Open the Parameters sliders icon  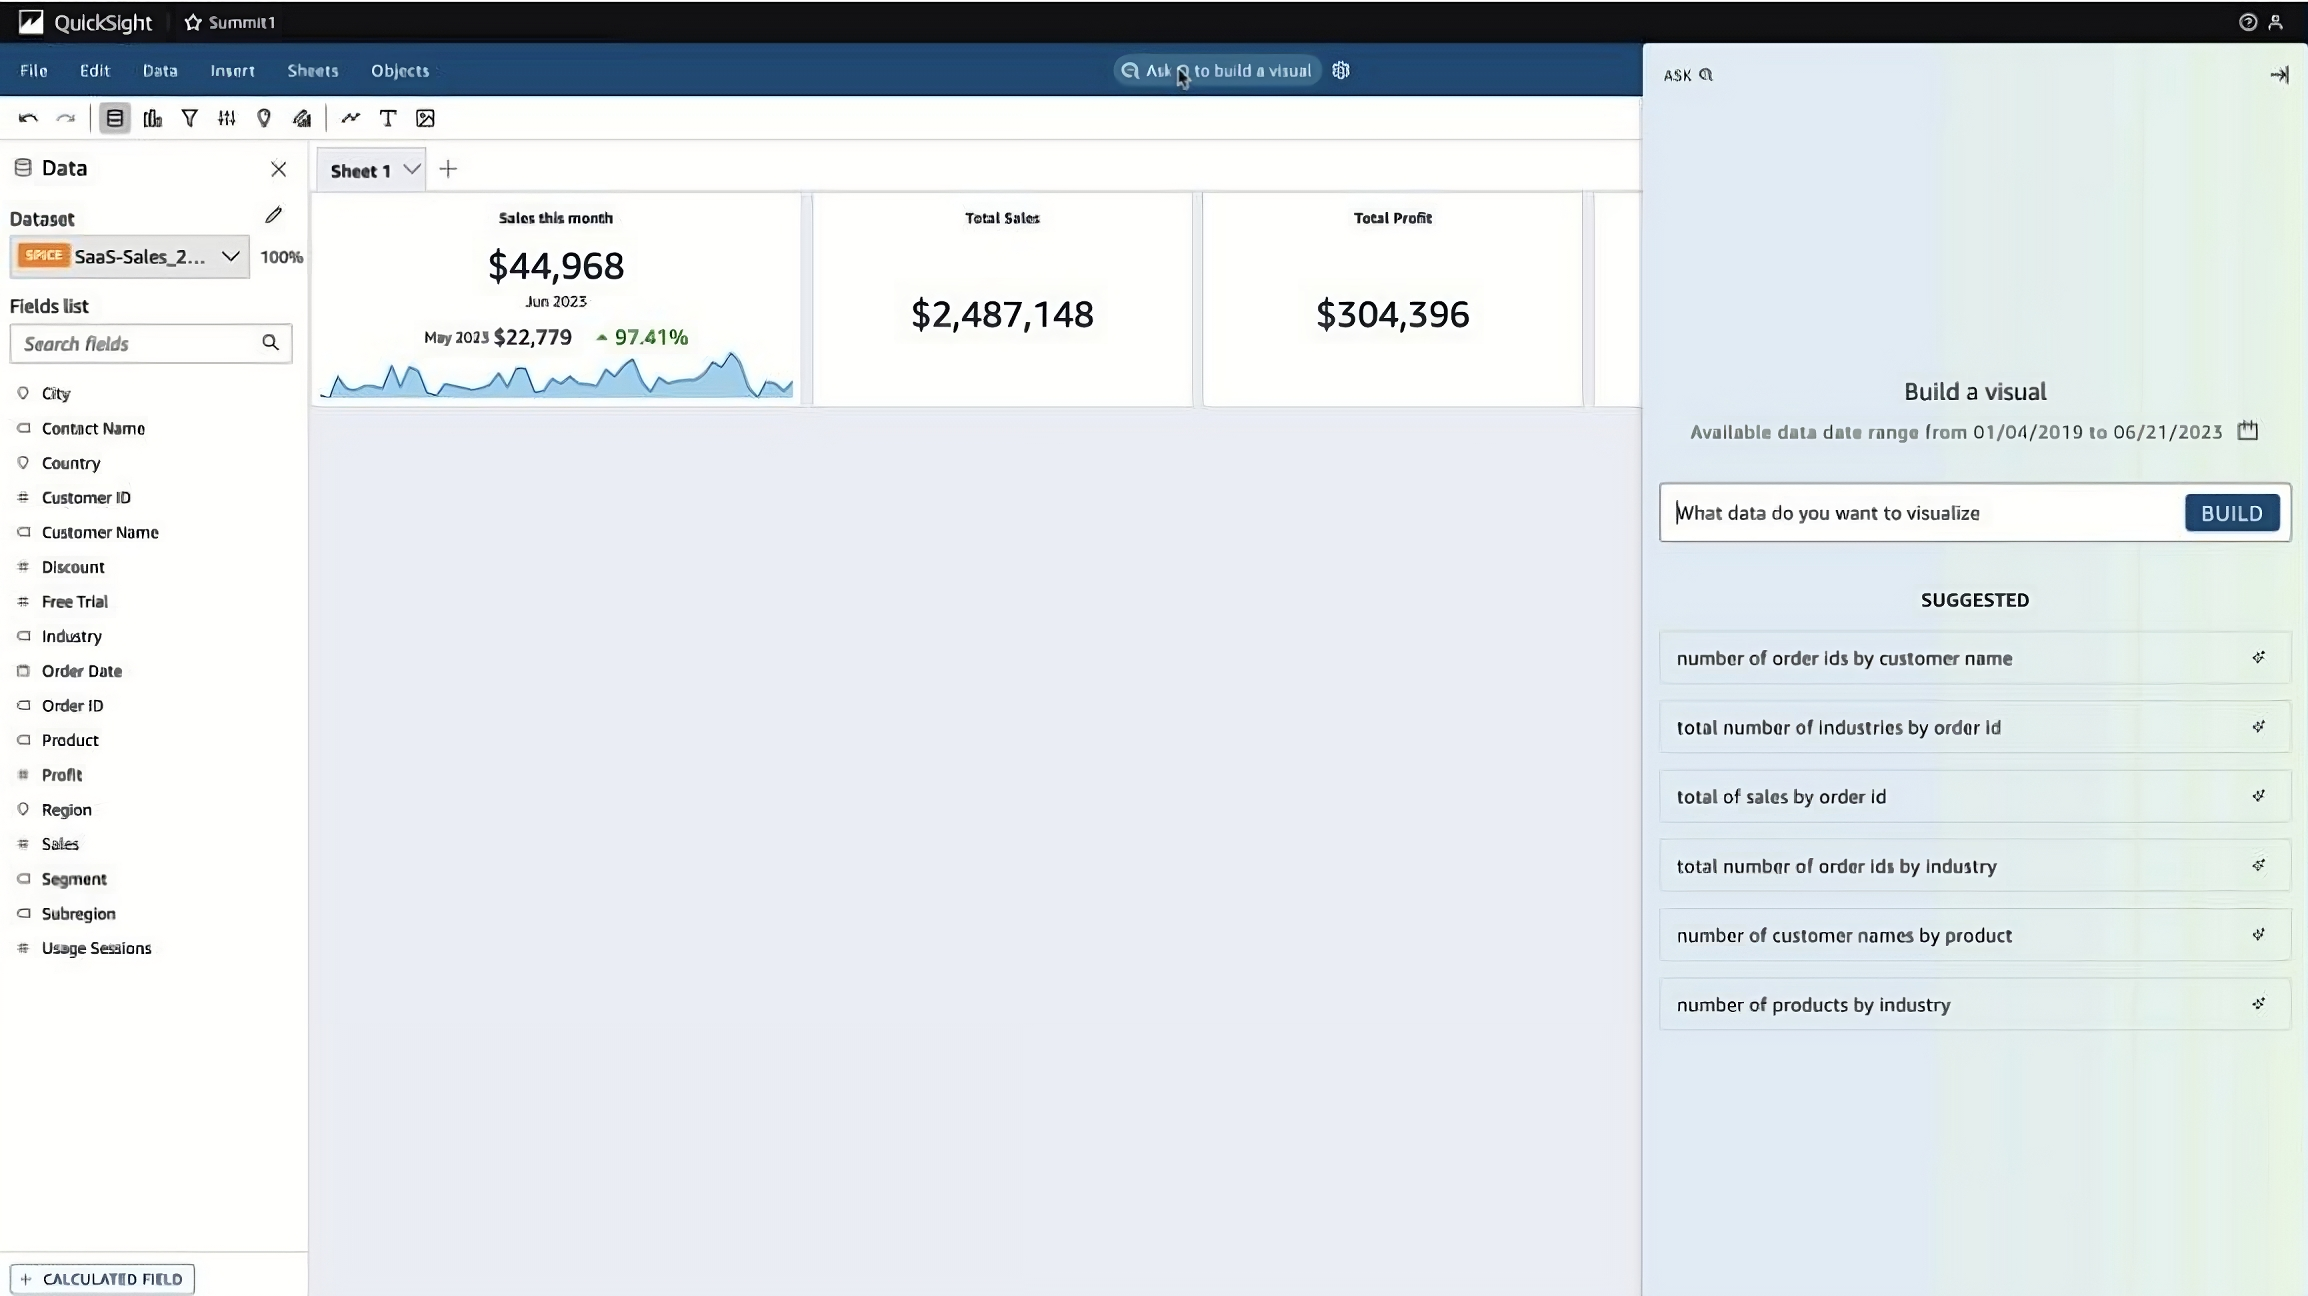(227, 118)
